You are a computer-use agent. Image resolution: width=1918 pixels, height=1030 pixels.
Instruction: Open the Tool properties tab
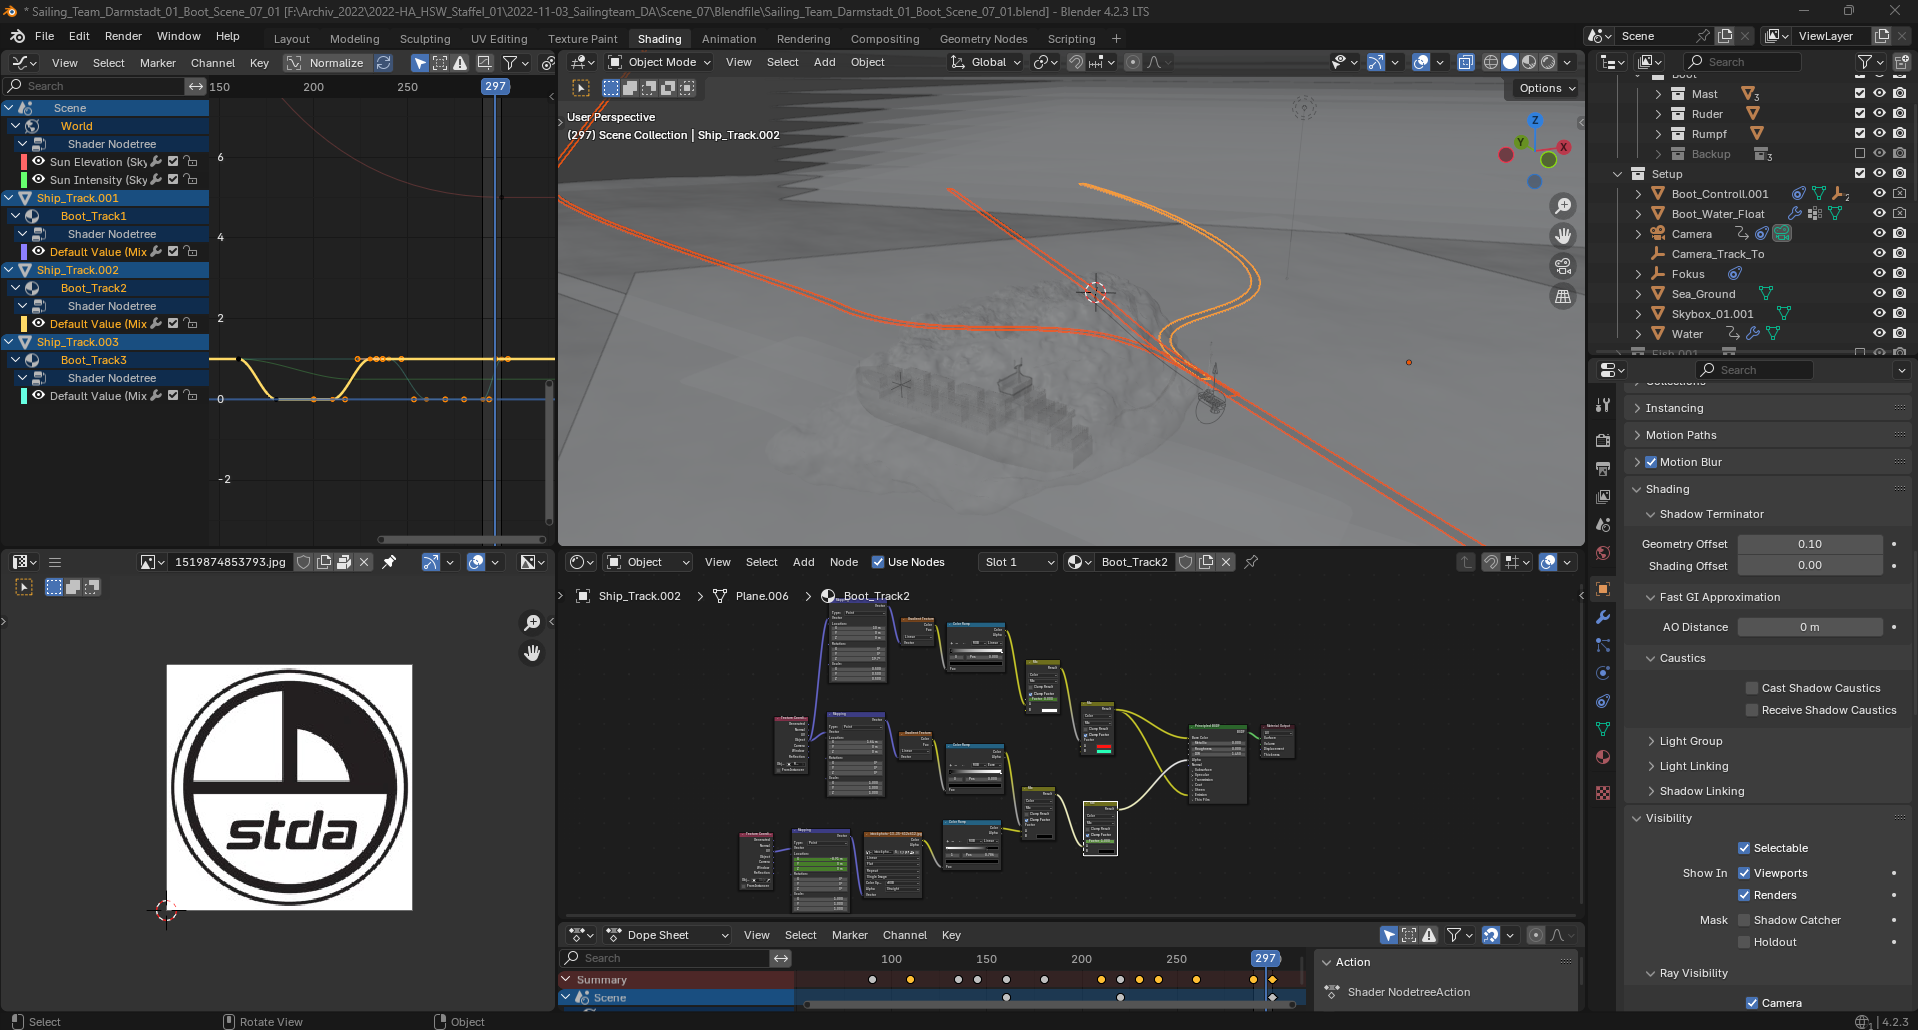point(1603,405)
